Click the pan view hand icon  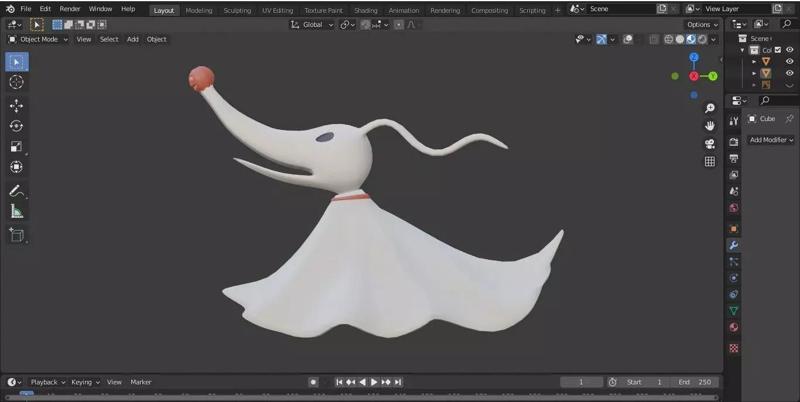(x=710, y=125)
